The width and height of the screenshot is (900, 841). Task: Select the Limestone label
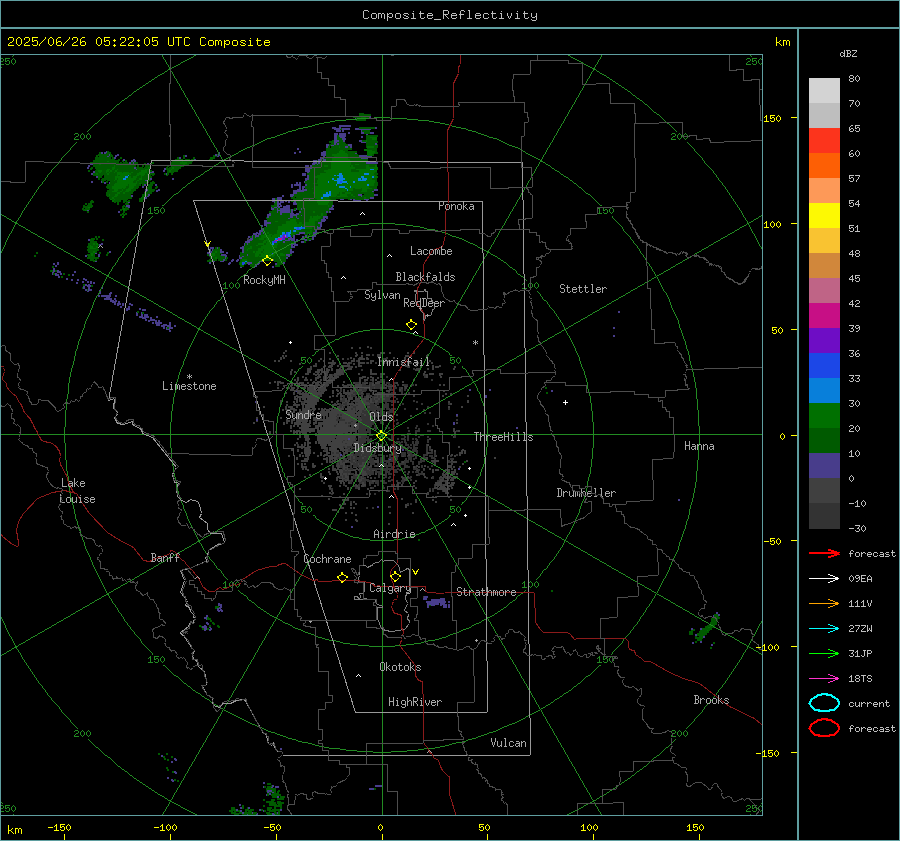(x=189, y=386)
